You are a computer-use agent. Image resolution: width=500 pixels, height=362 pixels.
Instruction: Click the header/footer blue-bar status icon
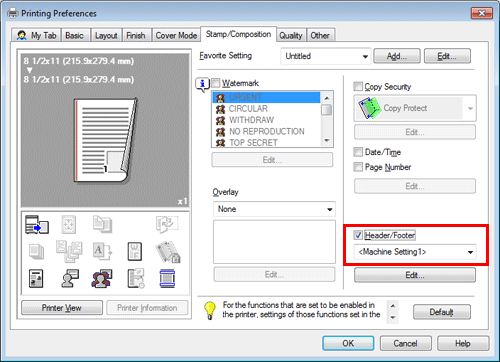[167, 279]
